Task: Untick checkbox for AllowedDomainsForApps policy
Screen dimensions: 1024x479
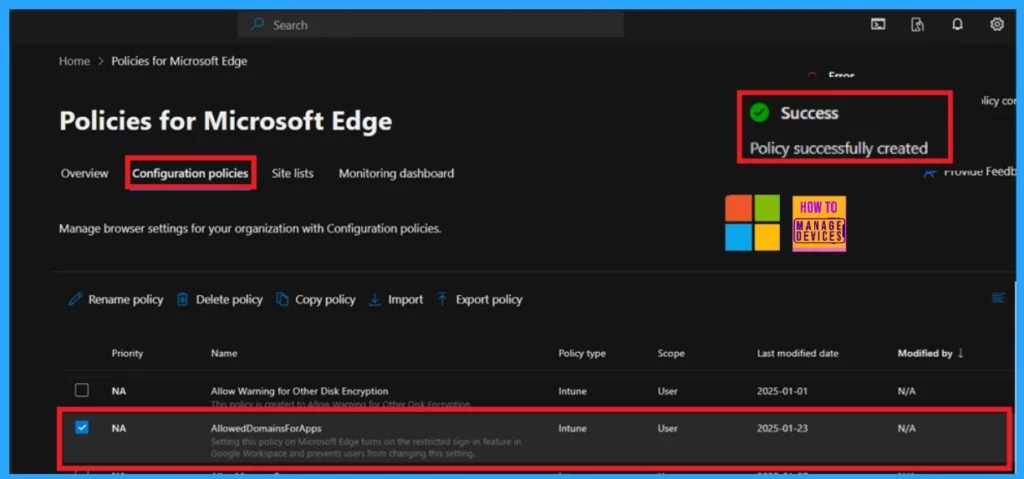Action: click(82, 427)
